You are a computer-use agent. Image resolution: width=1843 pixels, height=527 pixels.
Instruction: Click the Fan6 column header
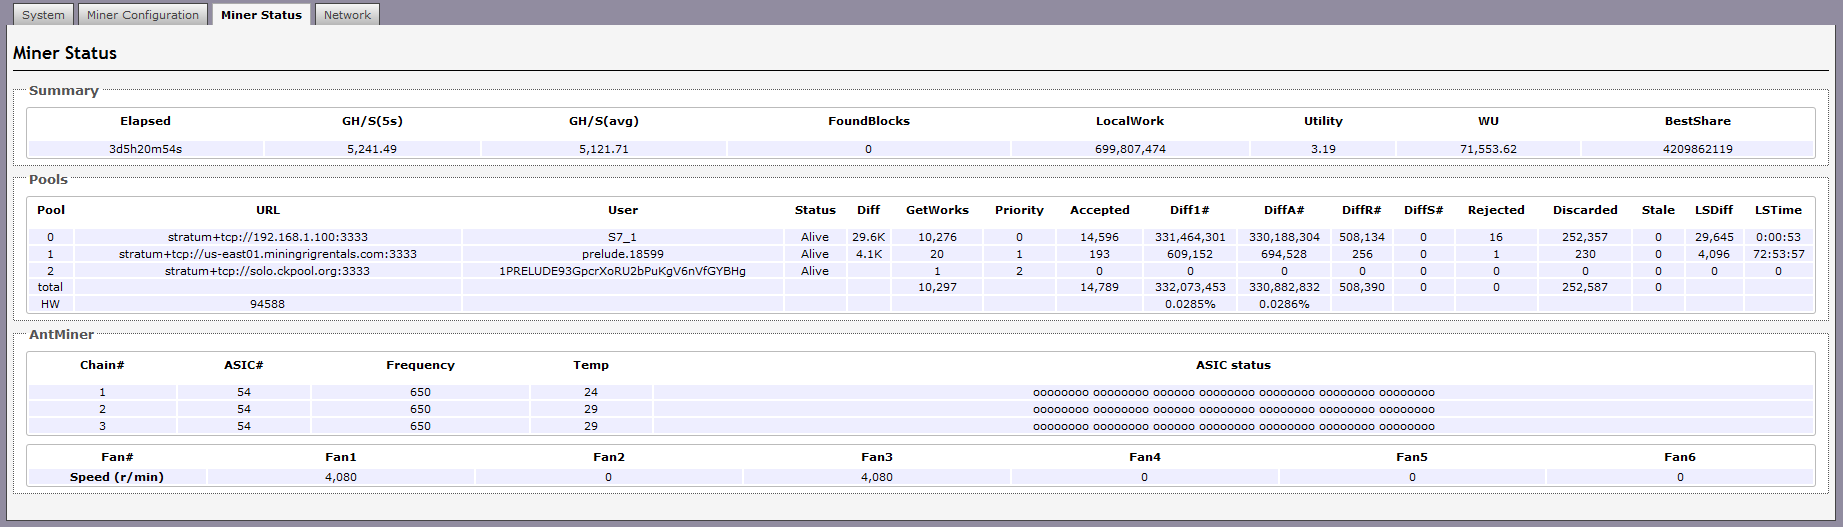[1680, 457]
